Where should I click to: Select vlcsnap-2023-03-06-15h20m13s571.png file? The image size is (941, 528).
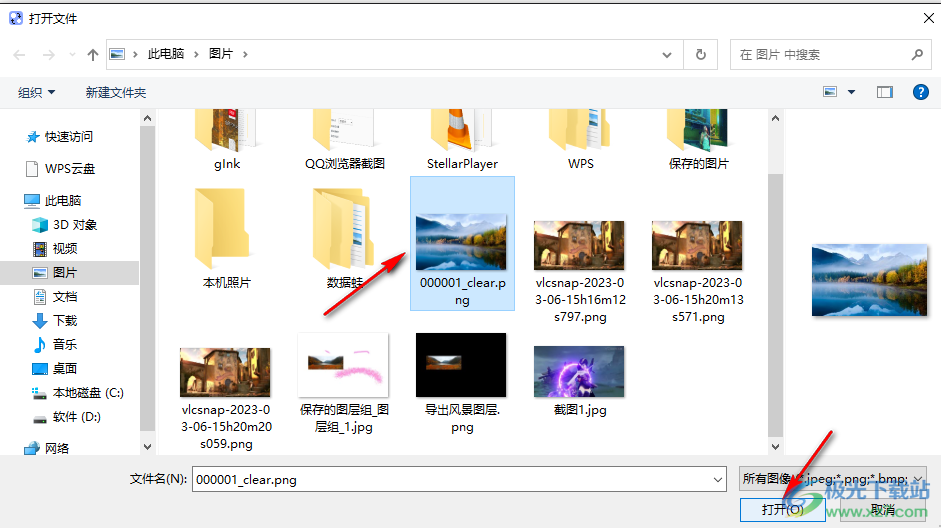click(699, 272)
